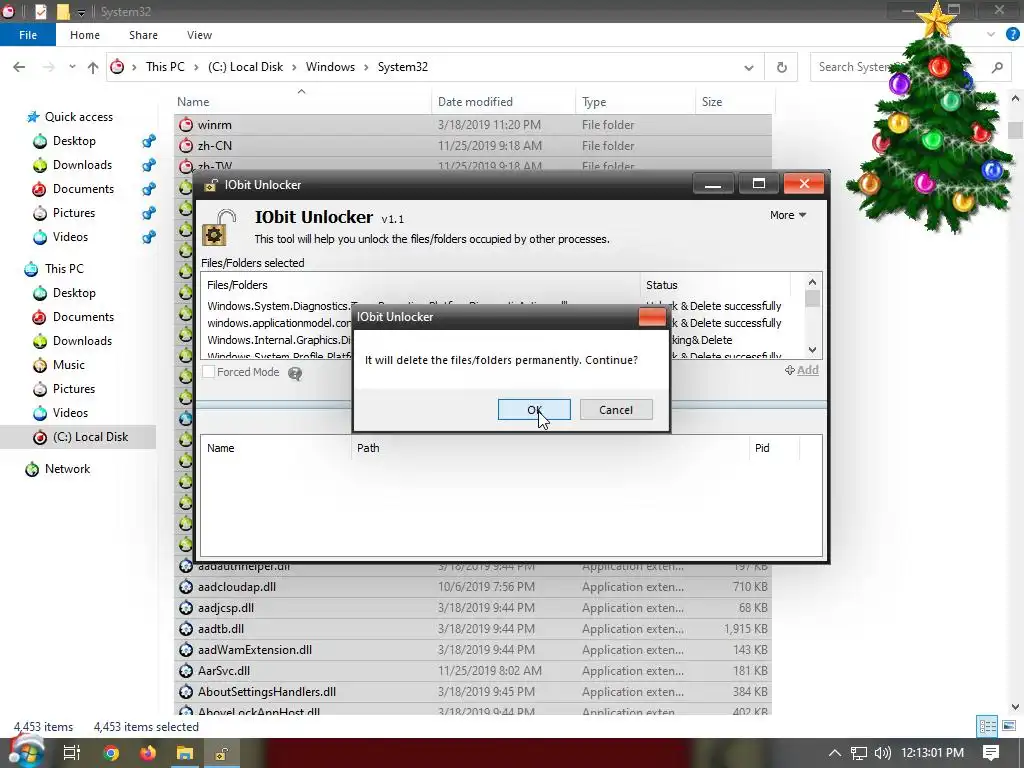Viewport: 1024px width, 768px height.
Task: Select the winrm folder row
Action: pos(473,125)
